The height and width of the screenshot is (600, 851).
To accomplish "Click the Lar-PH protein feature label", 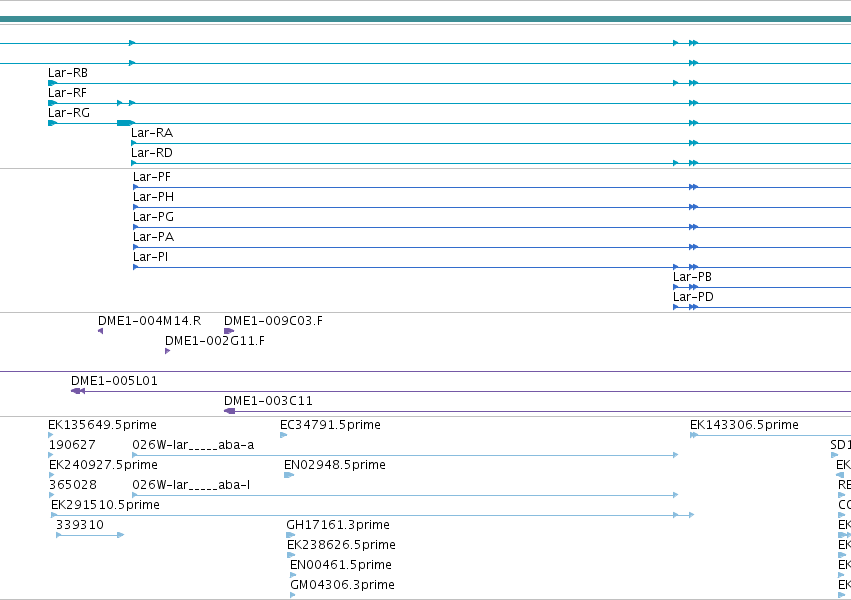I will click(x=154, y=197).
